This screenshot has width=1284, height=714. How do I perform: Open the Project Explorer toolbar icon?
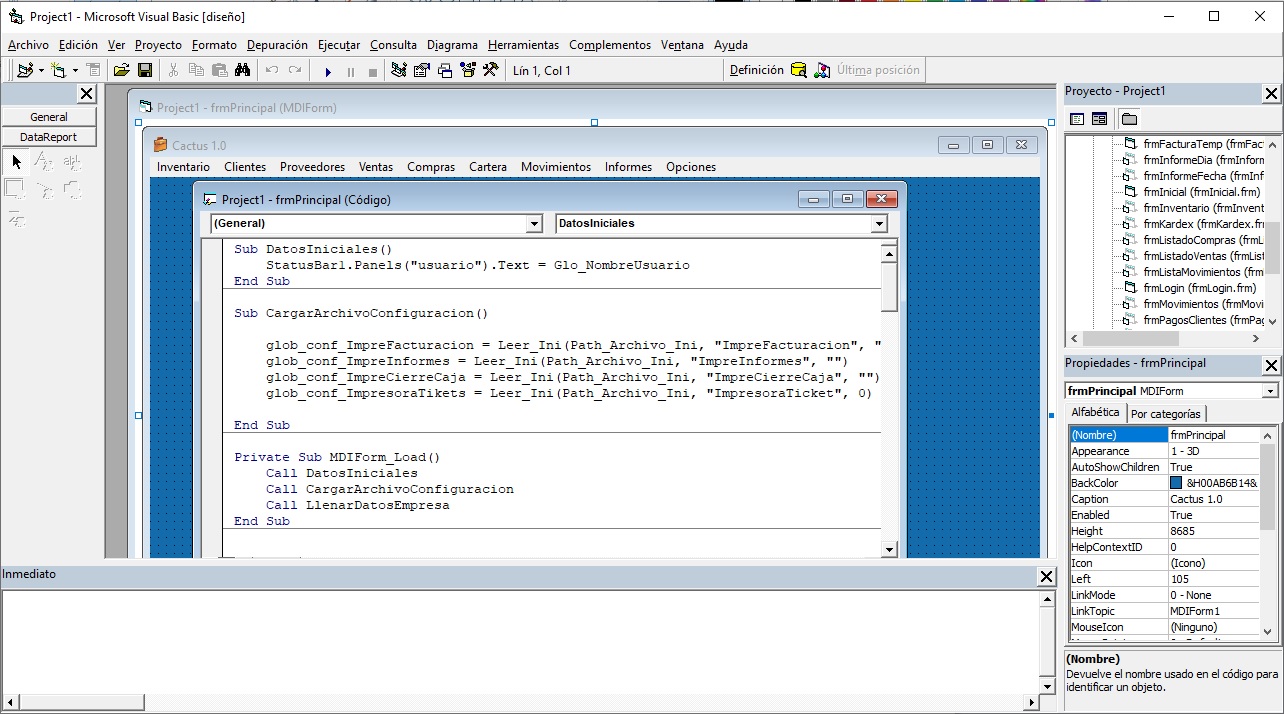(x=399, y=70)
